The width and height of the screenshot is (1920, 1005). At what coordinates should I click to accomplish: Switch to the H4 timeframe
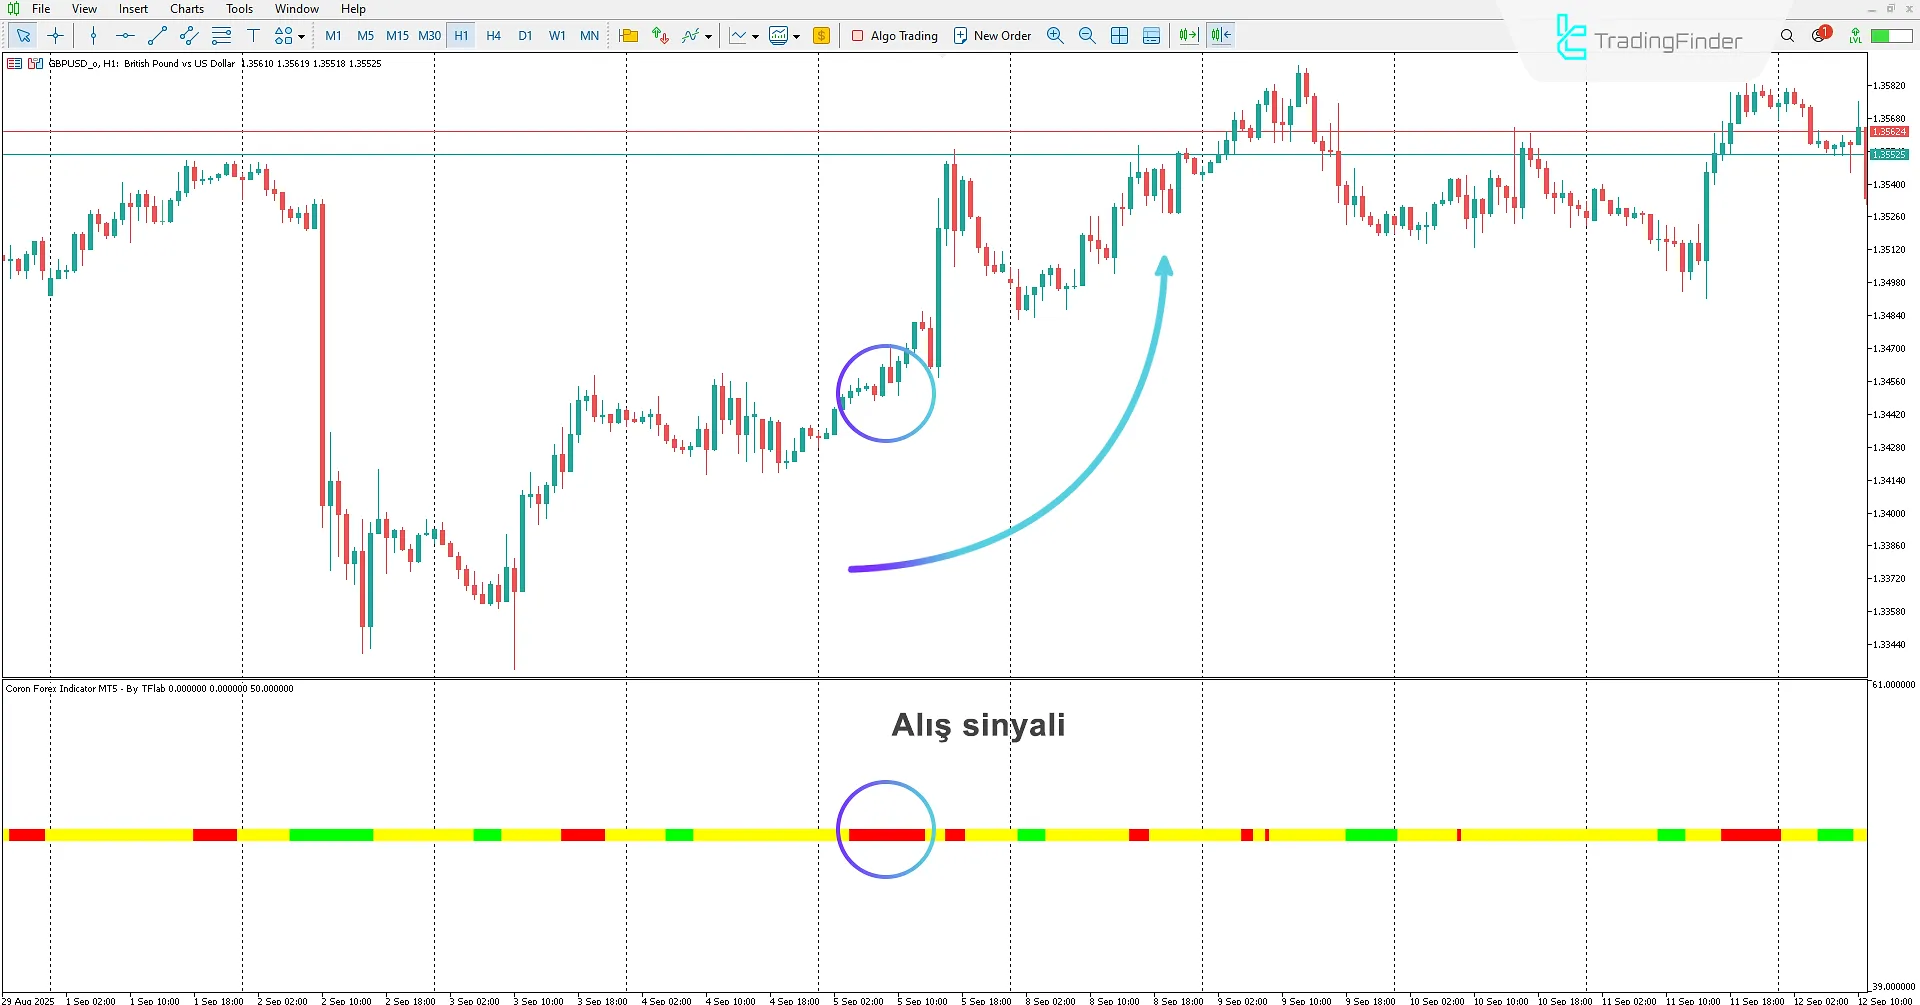coord(493,35)
